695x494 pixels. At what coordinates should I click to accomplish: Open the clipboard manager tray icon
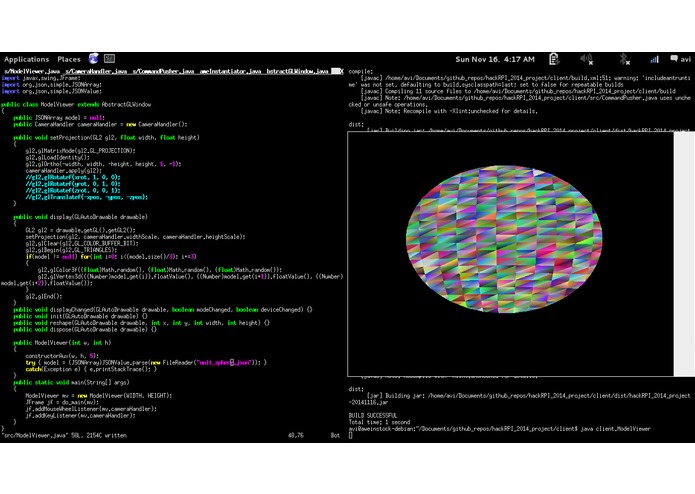[554, 59]
